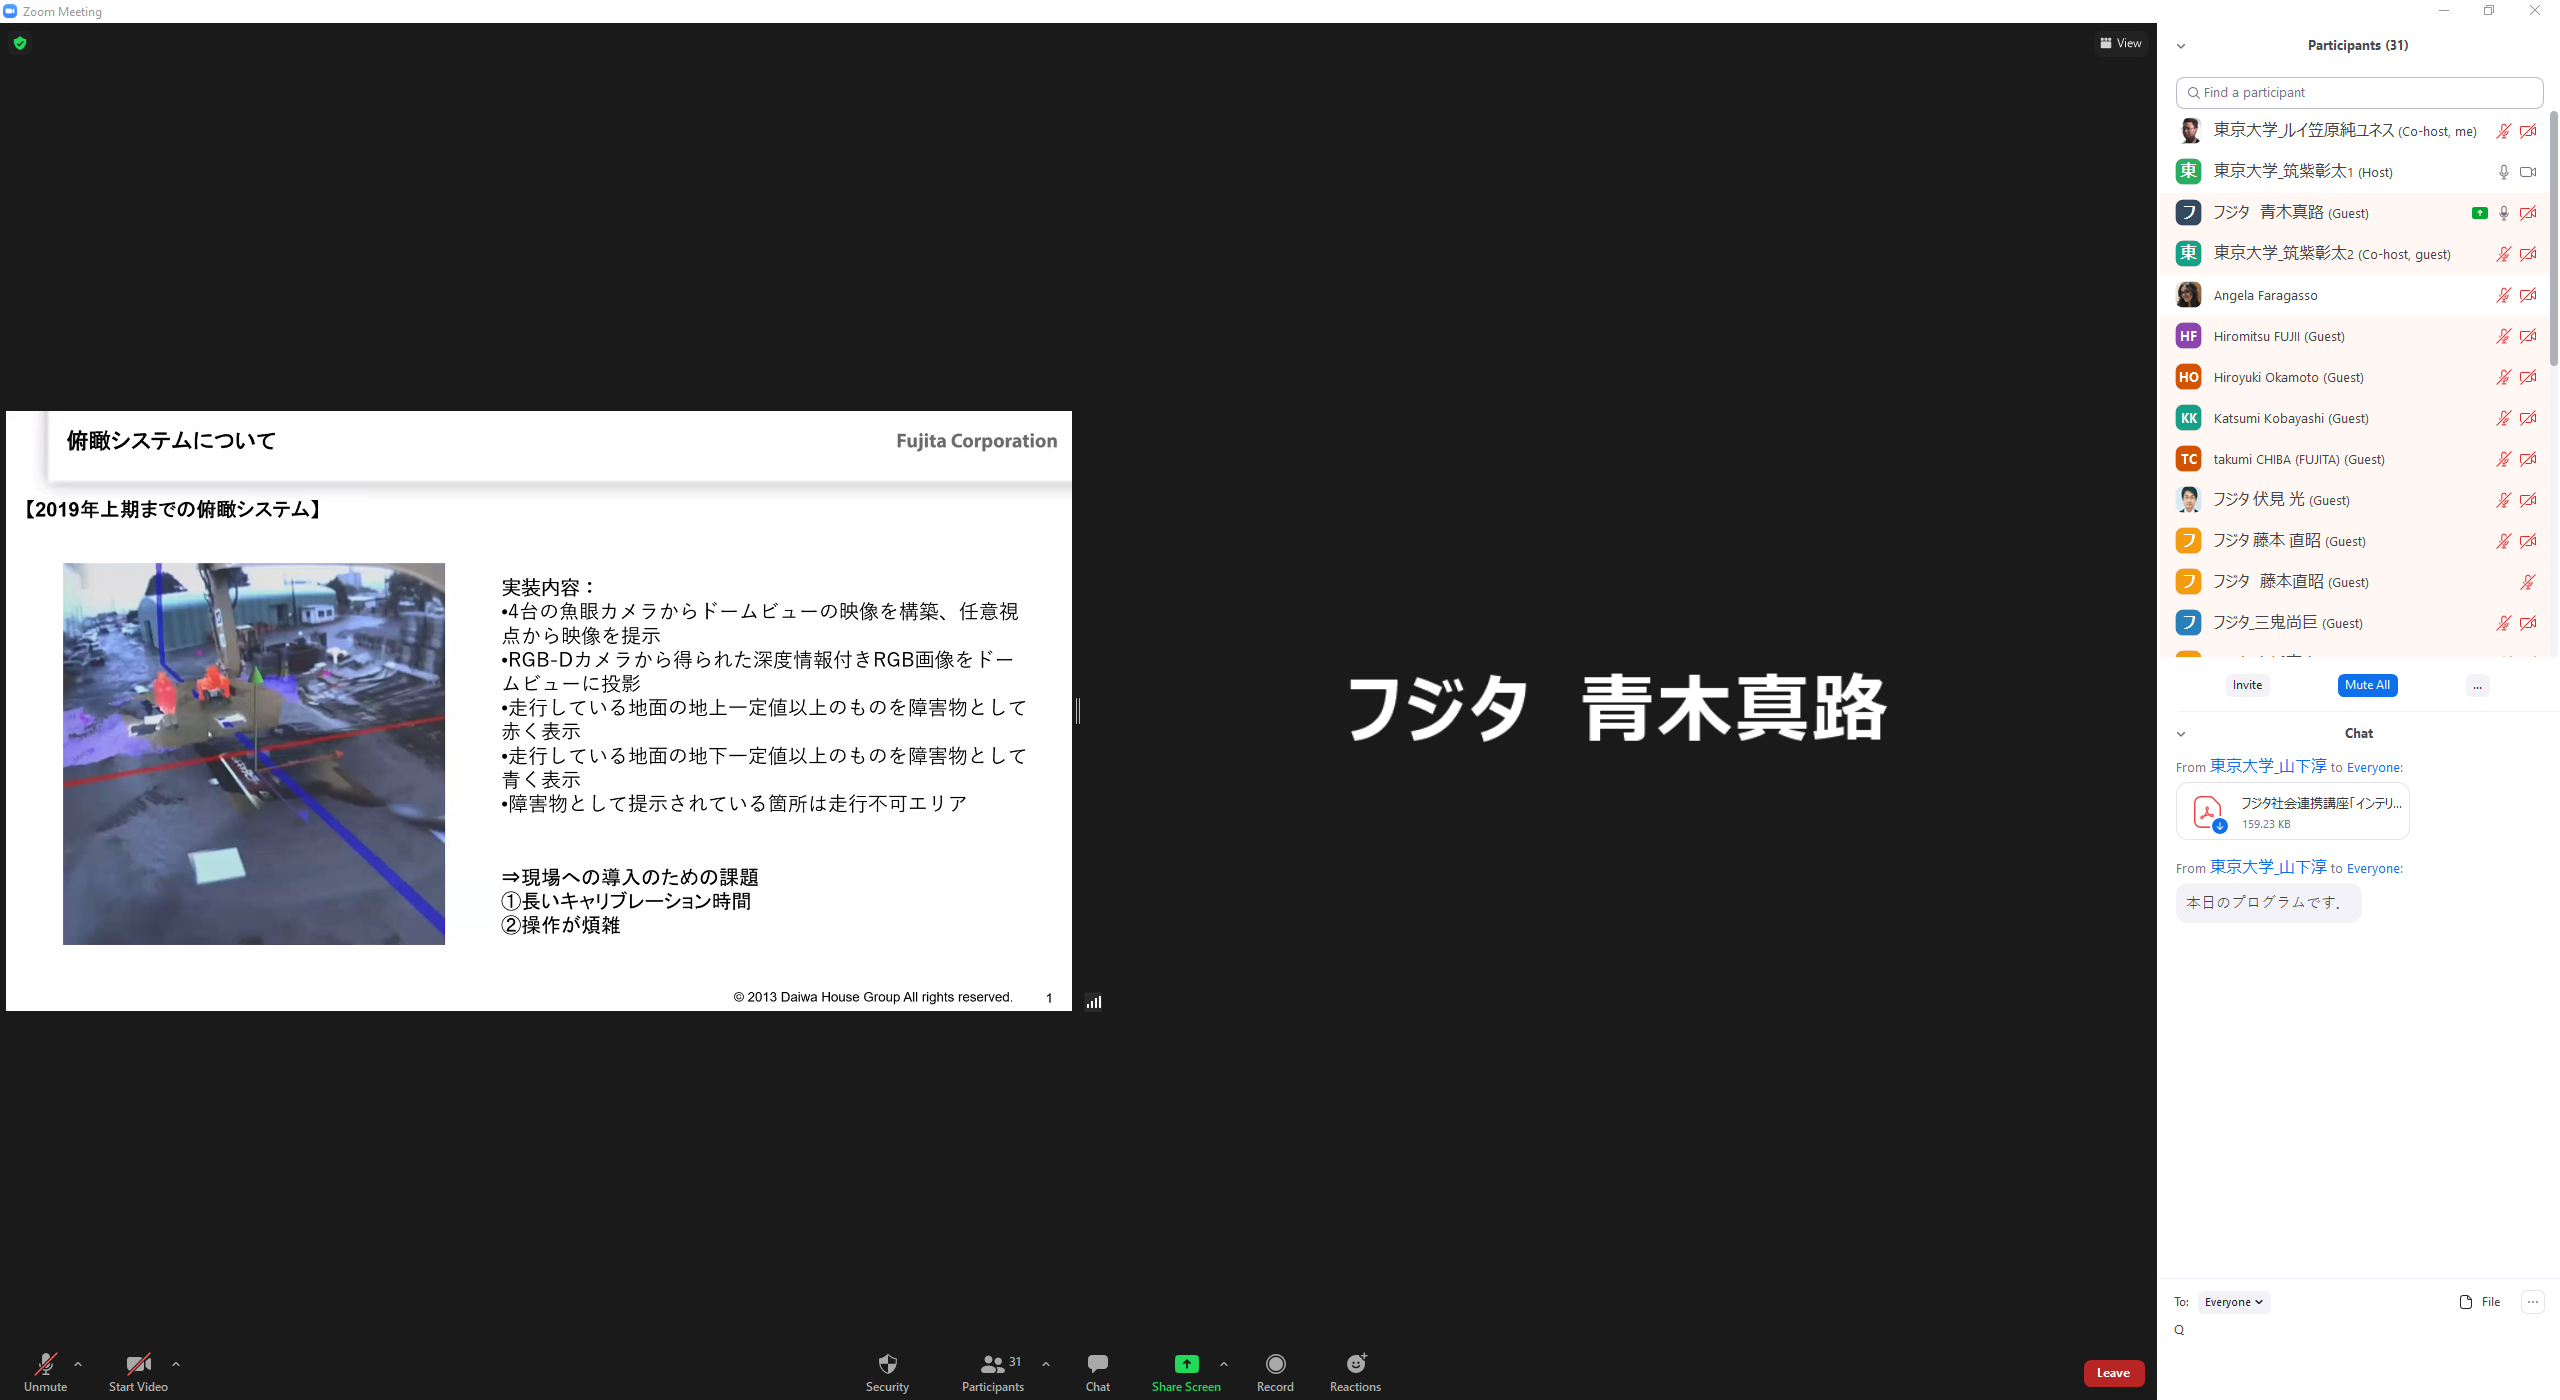Open the View layout menu
Viewport: 2560px width, 1400px height.
click(2120, 43)
